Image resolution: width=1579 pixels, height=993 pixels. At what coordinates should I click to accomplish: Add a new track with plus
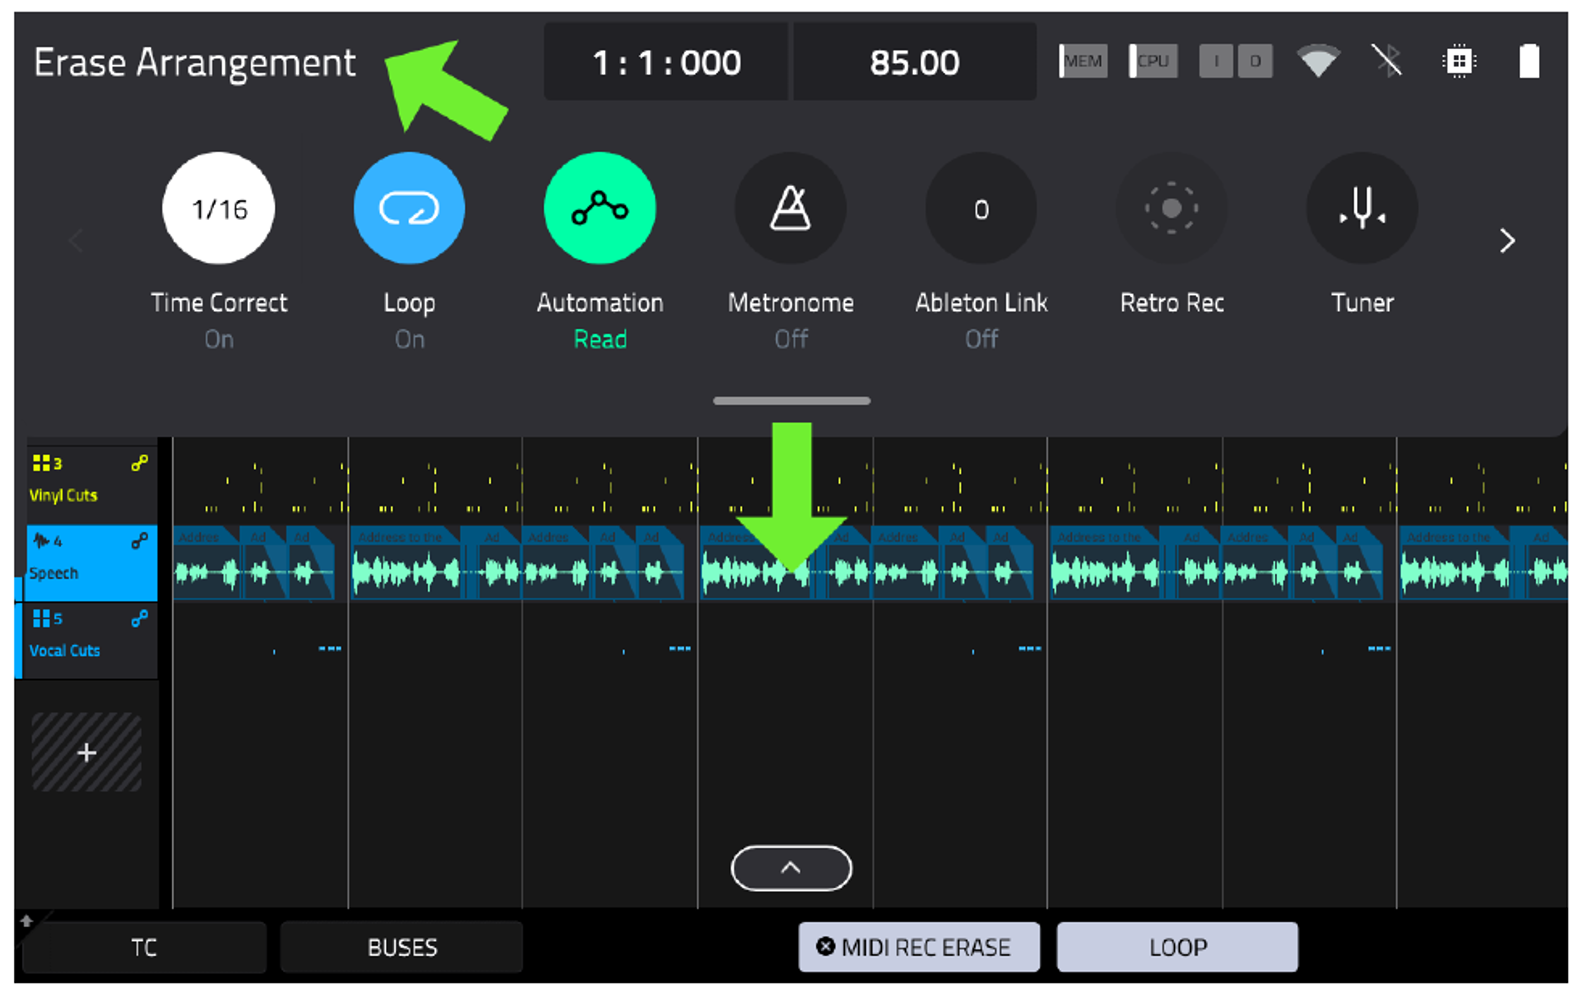point(87,752)
